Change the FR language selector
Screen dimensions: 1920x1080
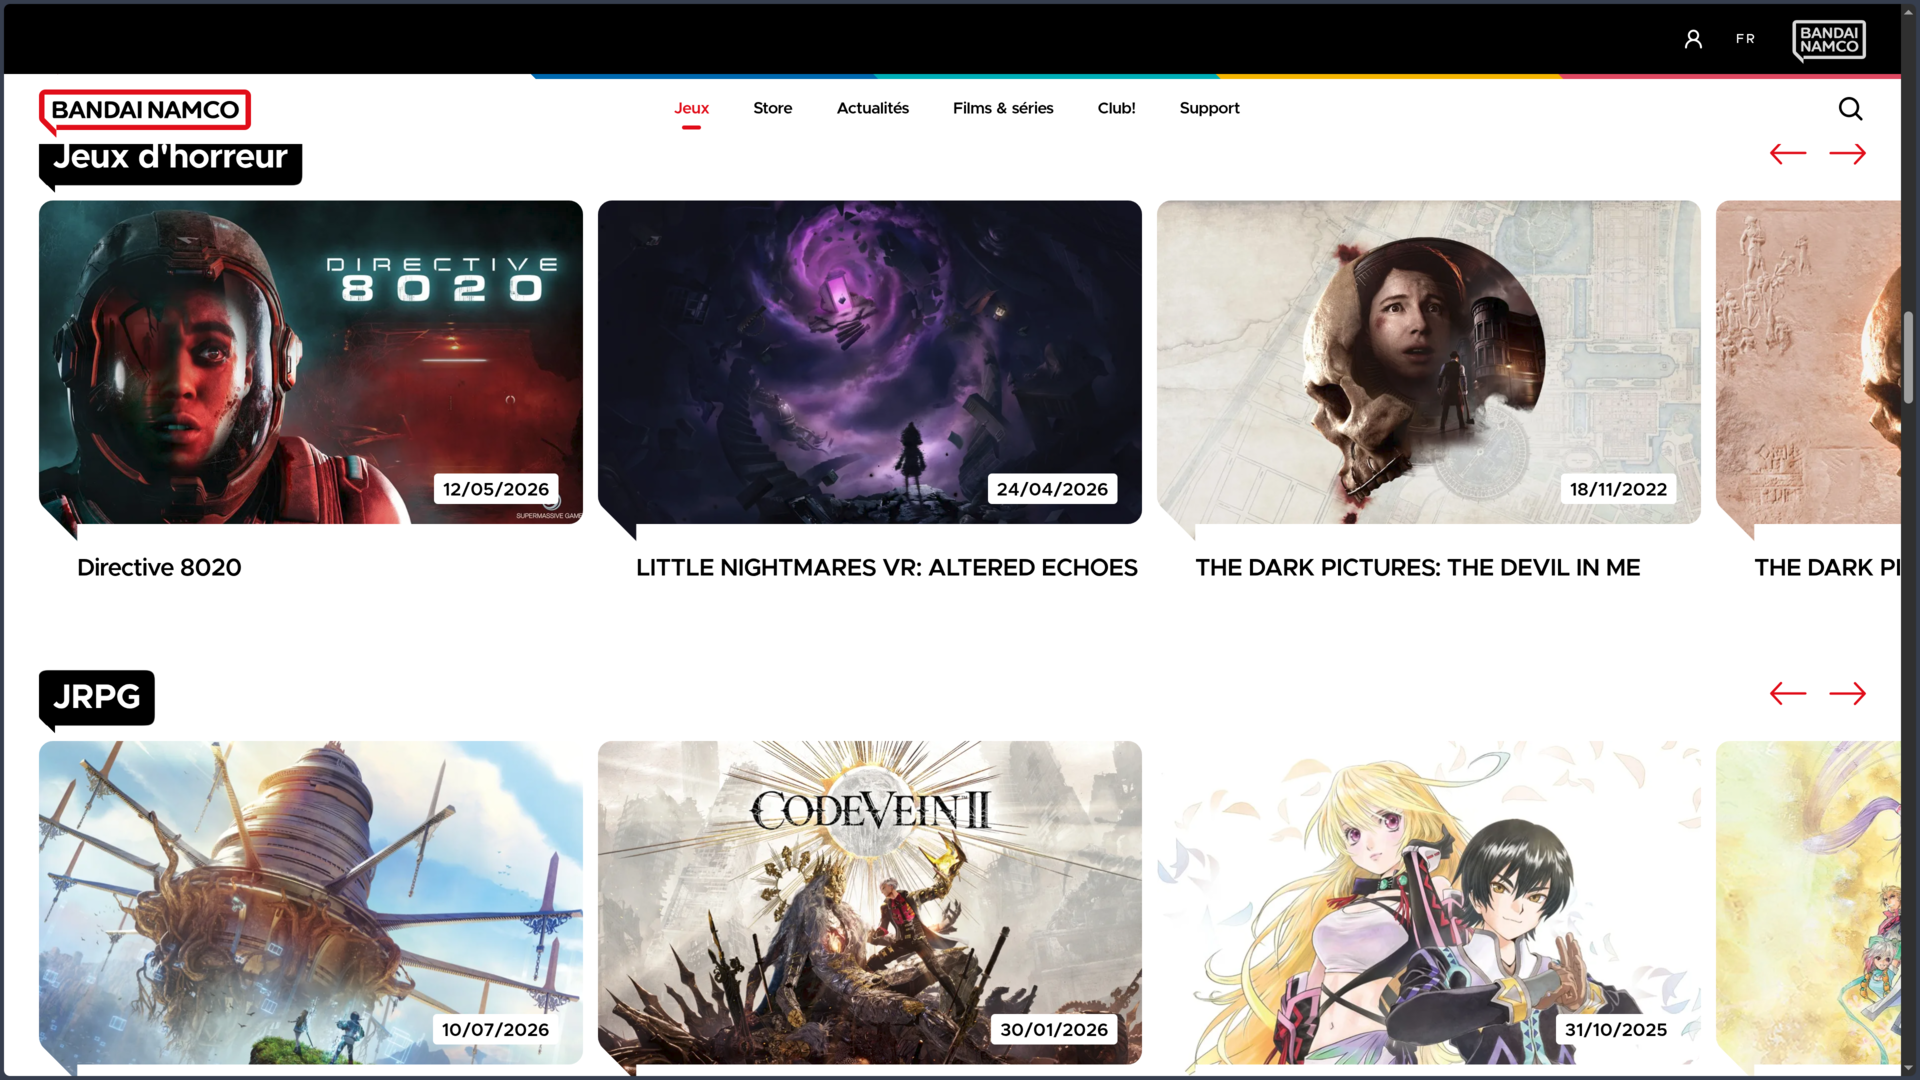1745,39
